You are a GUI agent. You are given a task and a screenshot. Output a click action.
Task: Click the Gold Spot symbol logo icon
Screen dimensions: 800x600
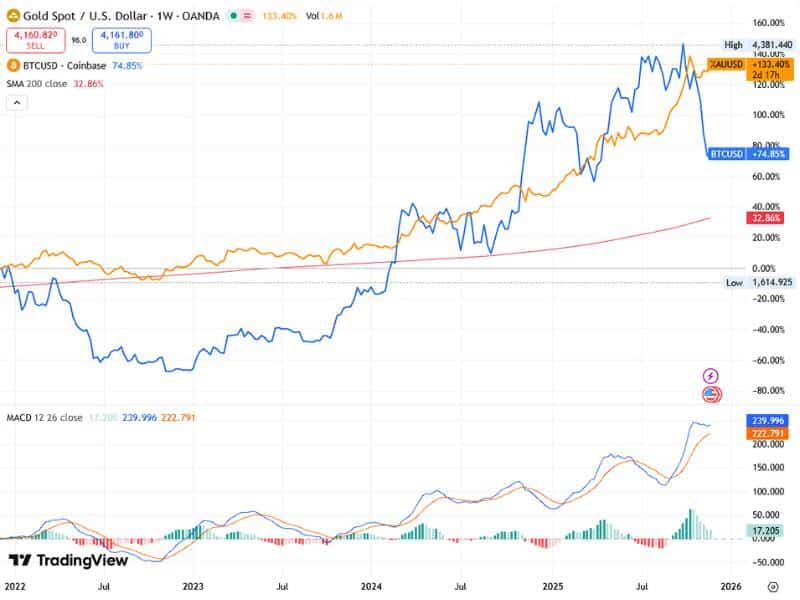click(14, 14)
